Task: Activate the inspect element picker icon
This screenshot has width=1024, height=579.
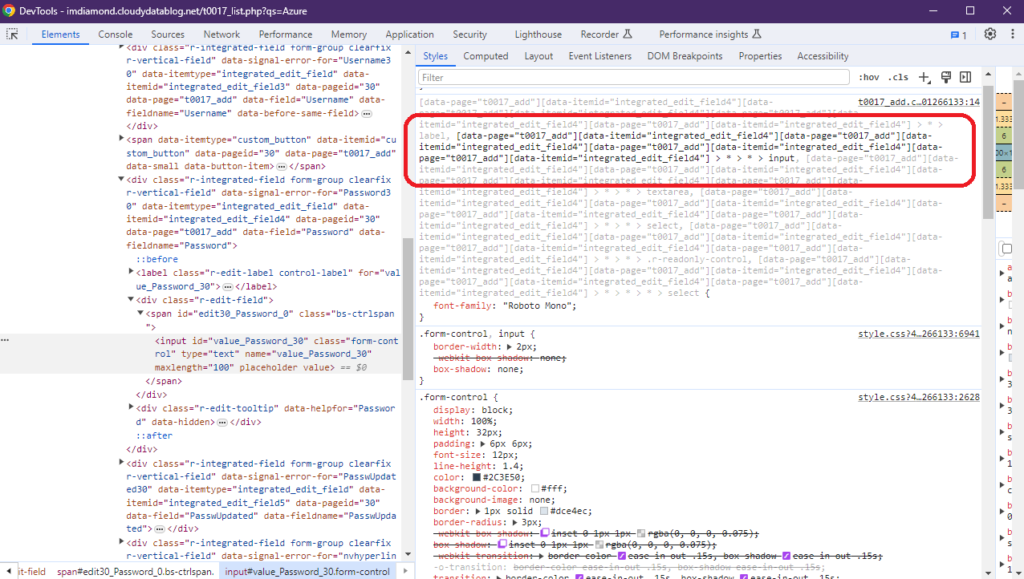Action: pyautogui.click(x=12, y=35)
